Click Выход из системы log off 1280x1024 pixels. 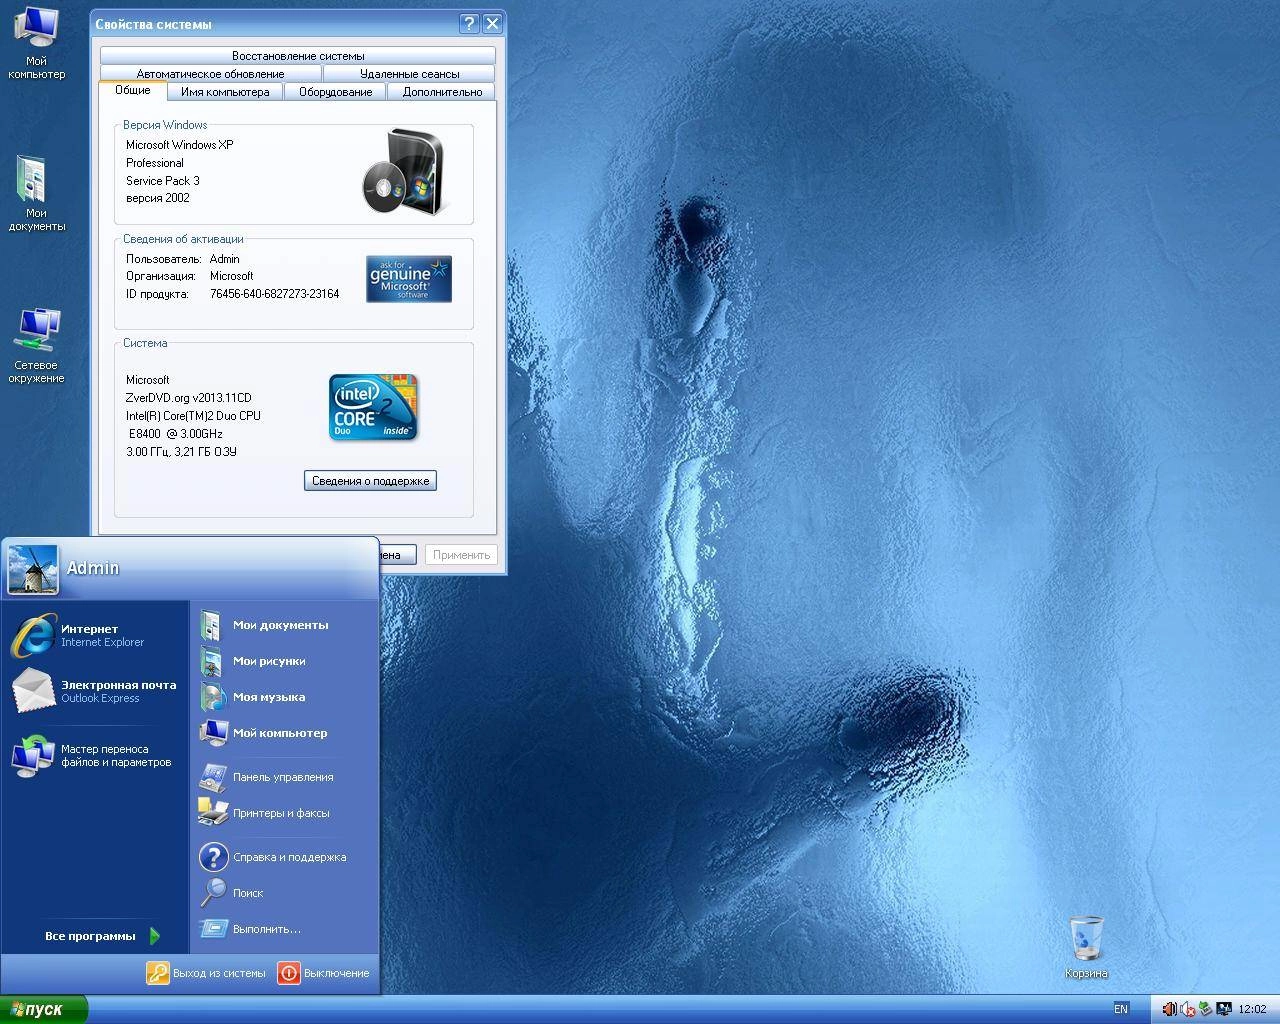point(207,973)
